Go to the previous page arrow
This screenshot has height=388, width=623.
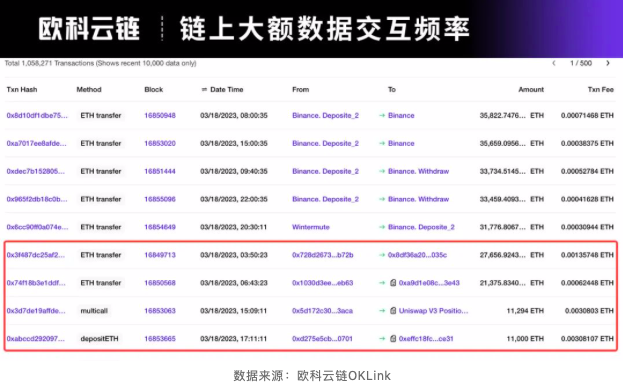tap(553, 63)
